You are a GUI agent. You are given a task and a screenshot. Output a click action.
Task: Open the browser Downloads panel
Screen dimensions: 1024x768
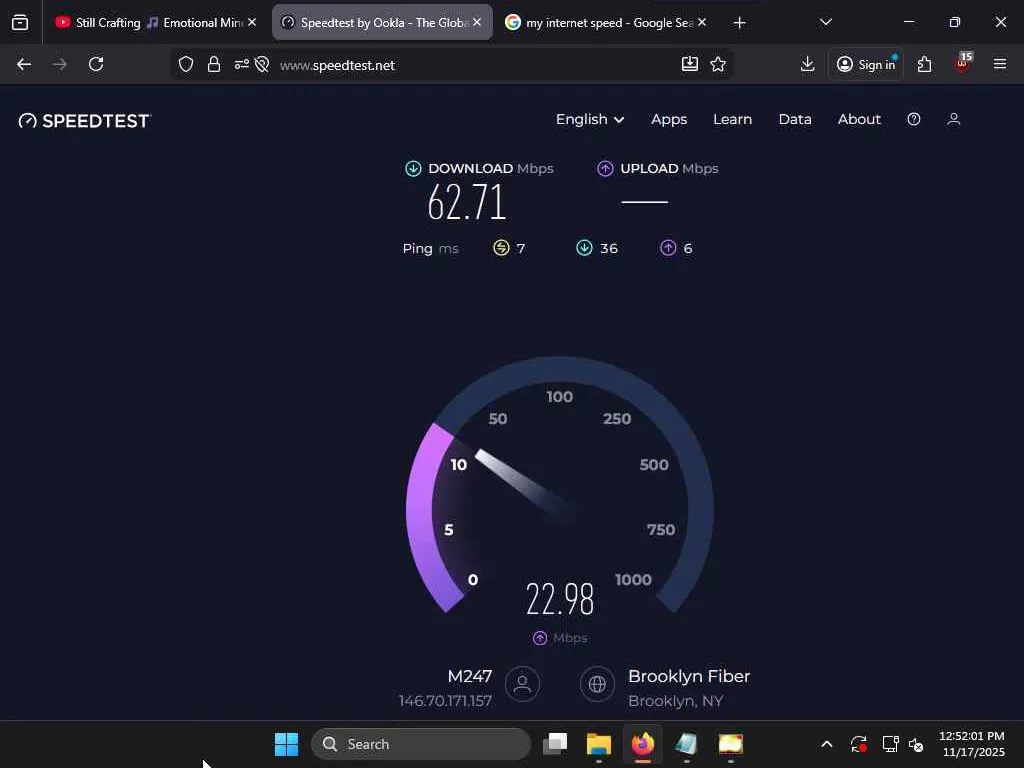(807, 64)
